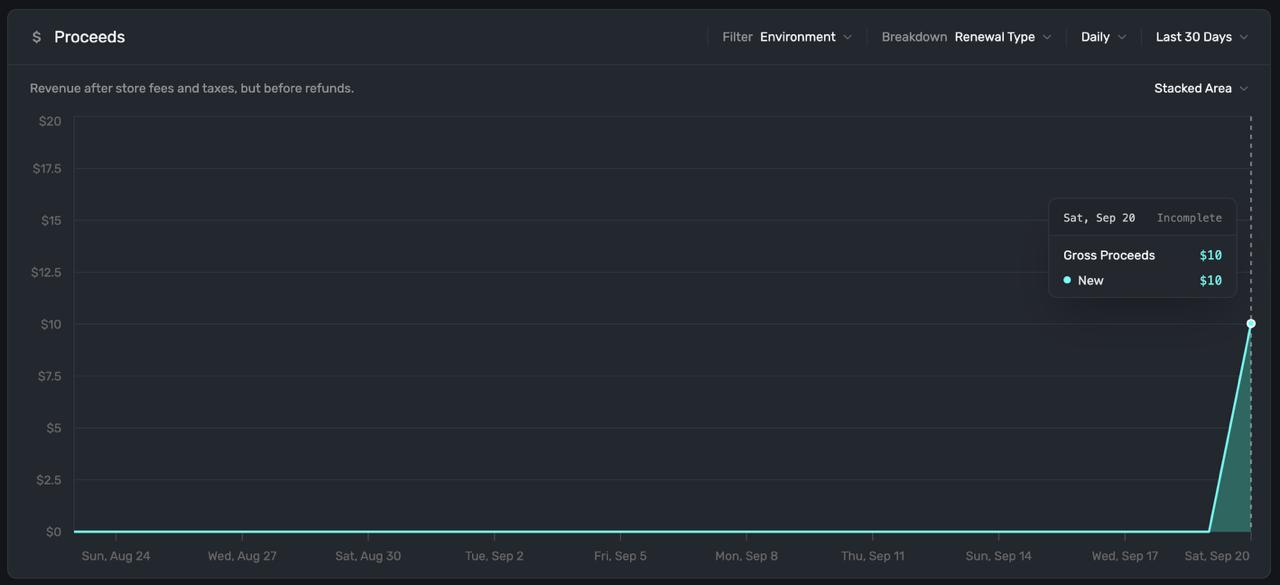Click the Gross Proceeds tooltip row
This screenshot has height=585, width=1280.
tap(1142, 255)
